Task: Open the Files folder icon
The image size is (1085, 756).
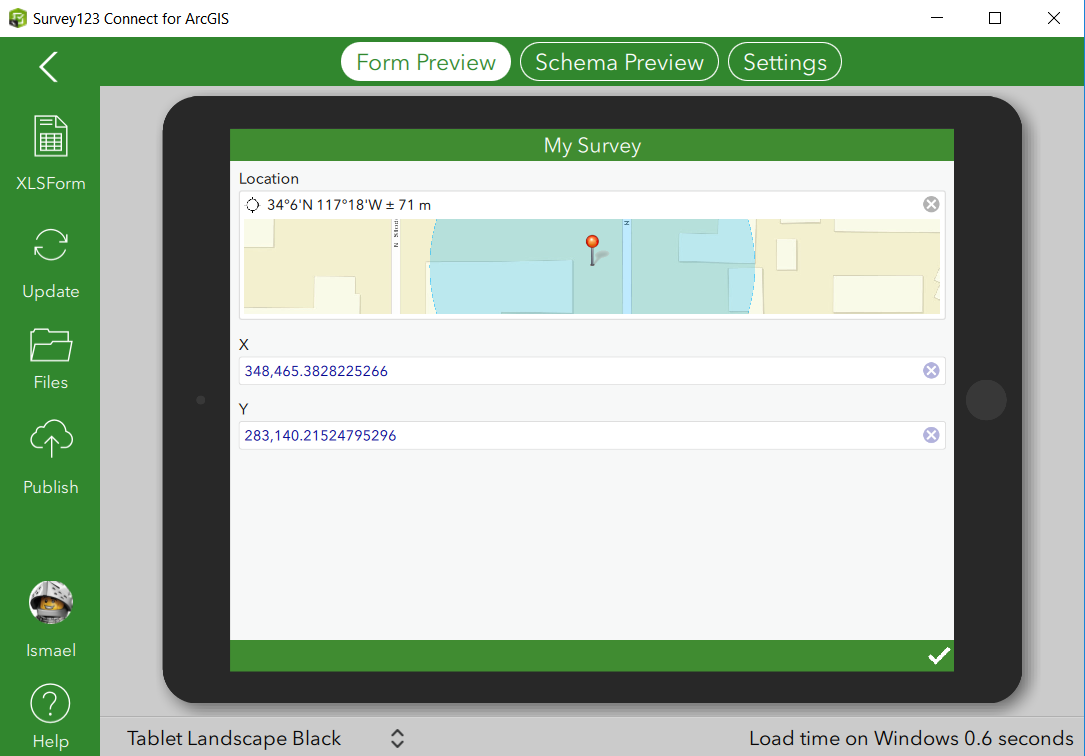Action: [51, 345]
